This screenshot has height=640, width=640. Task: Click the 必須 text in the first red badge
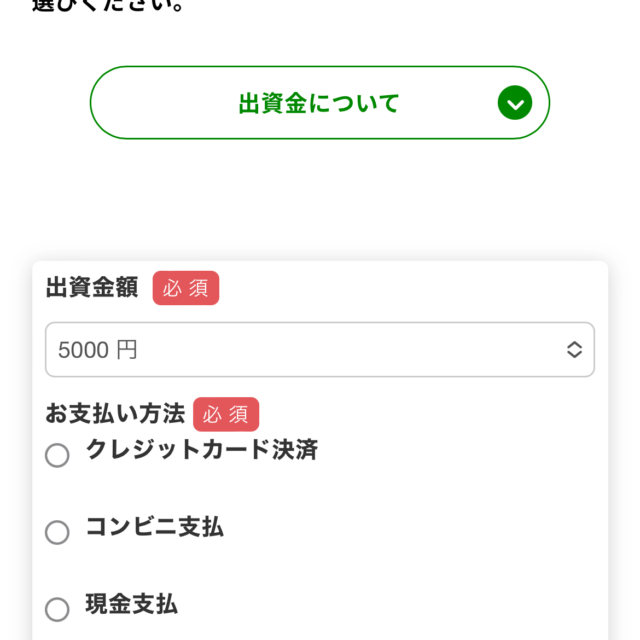185,288
